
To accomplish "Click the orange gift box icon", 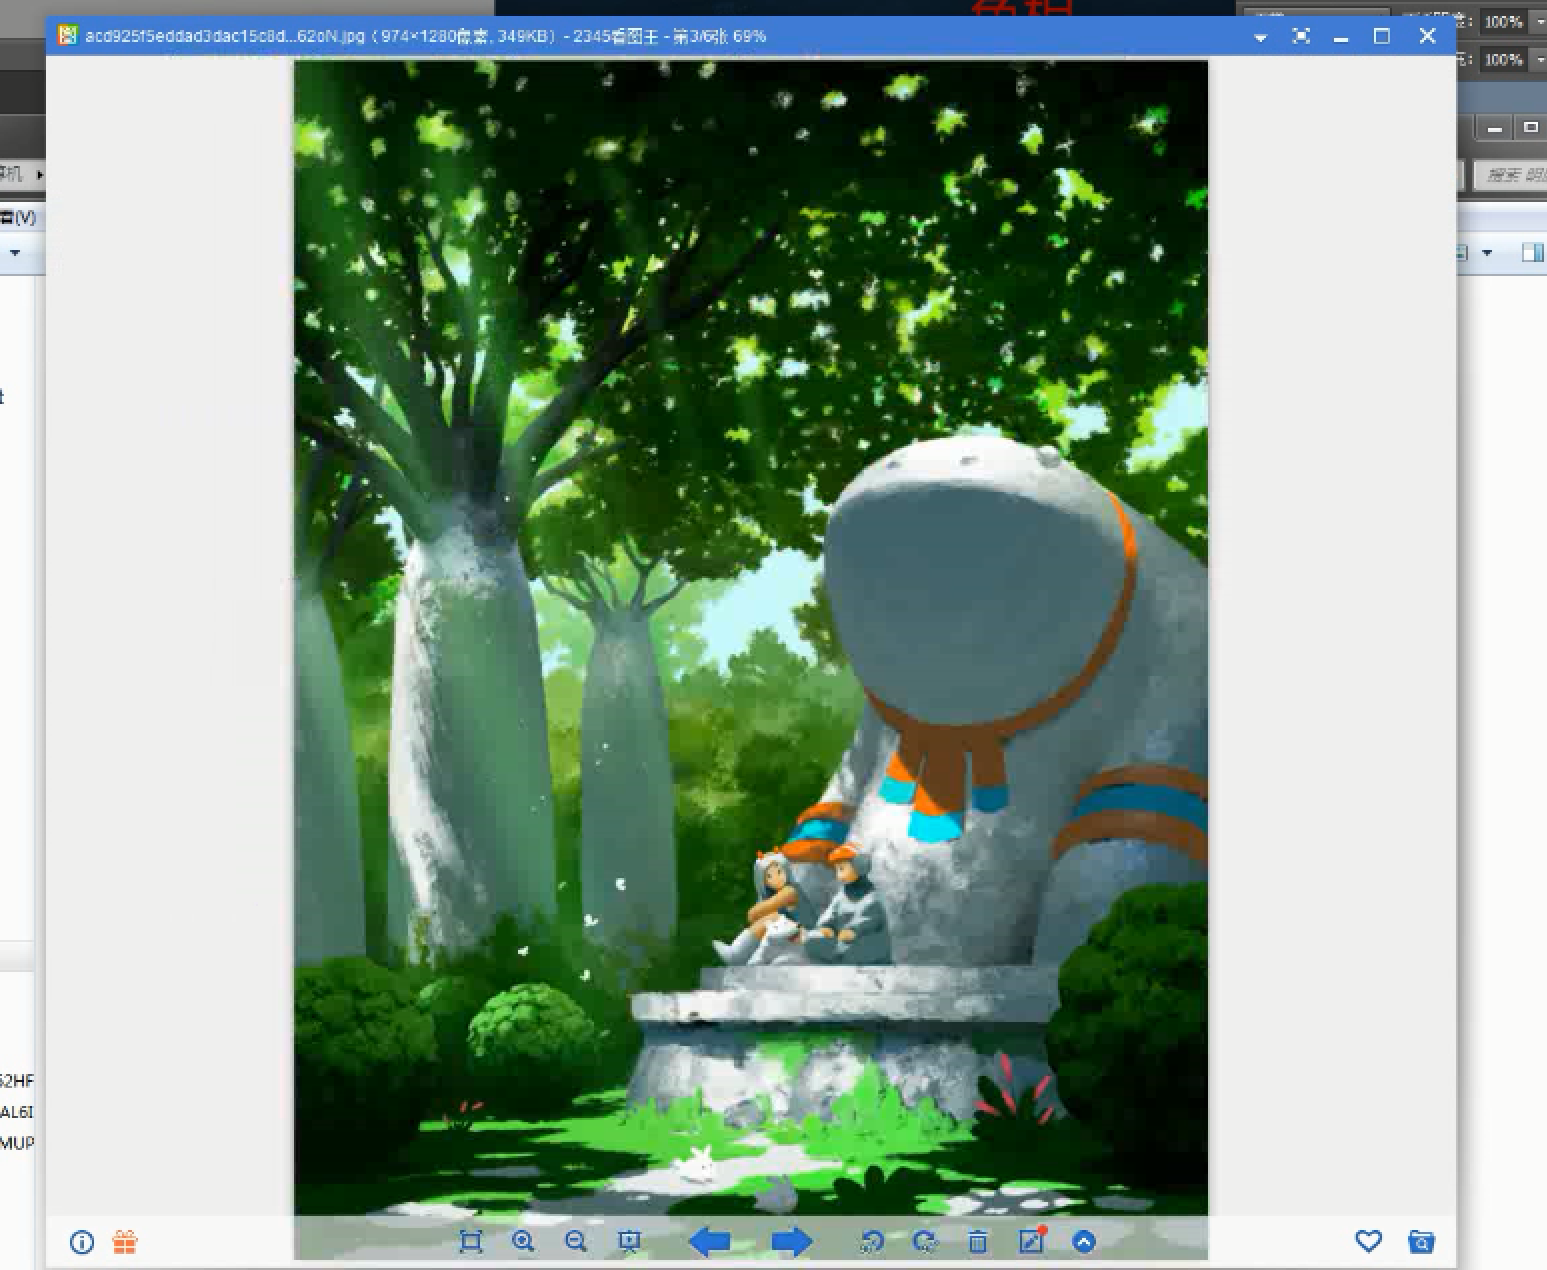I will 125,1242.
